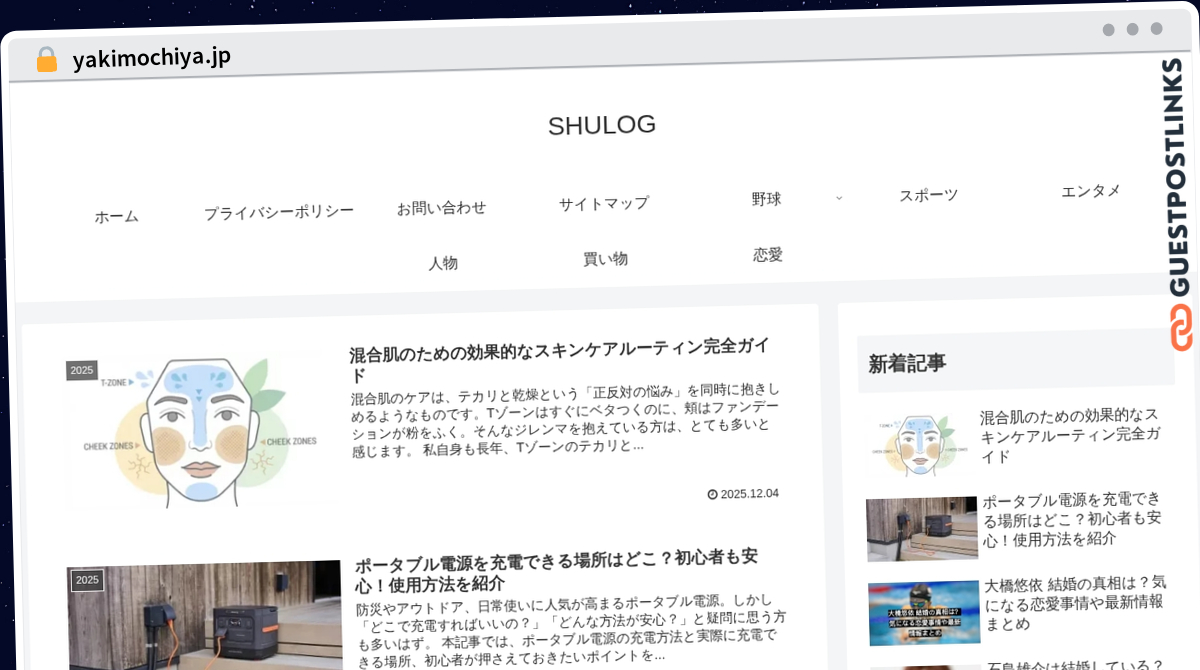Click the yakimochiya.jp address text
The image size is (1200, 670).
point(151,58)
